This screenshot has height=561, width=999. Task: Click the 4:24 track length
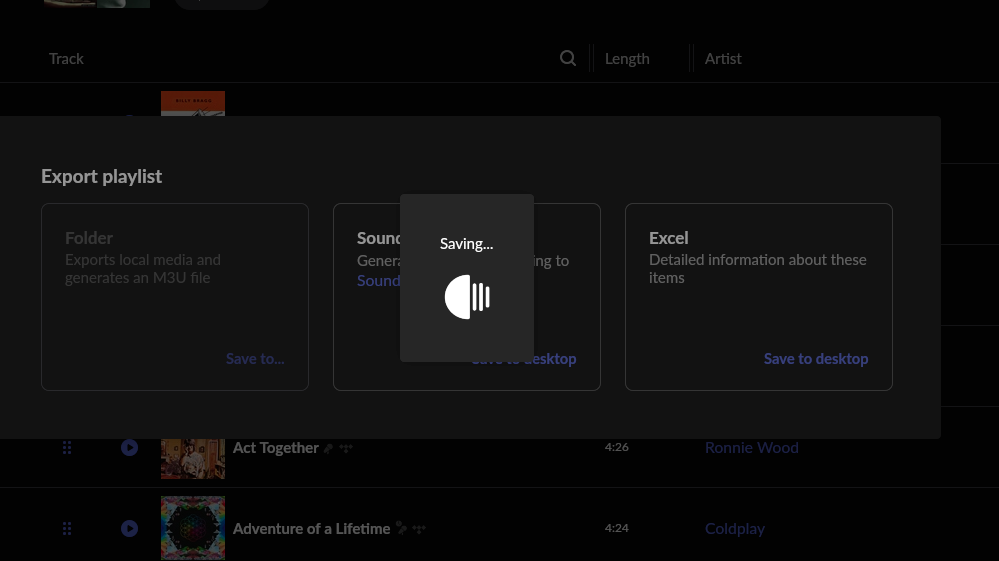pos(616,528)
